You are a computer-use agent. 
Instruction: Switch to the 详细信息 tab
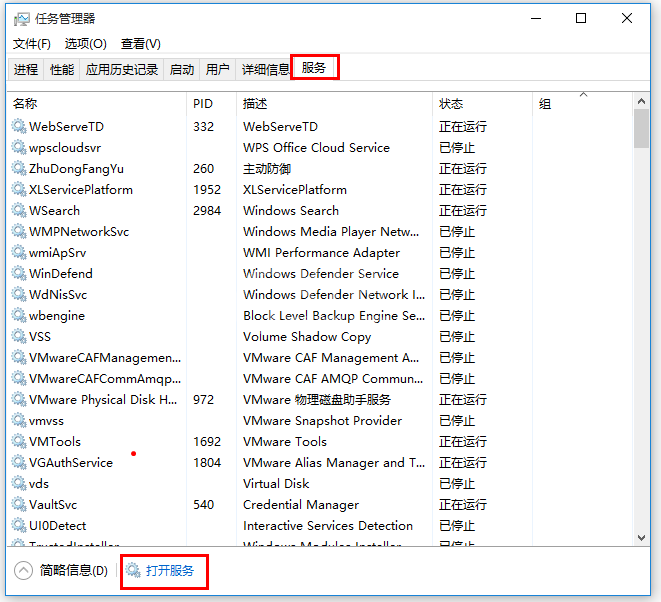pos(265,69)
